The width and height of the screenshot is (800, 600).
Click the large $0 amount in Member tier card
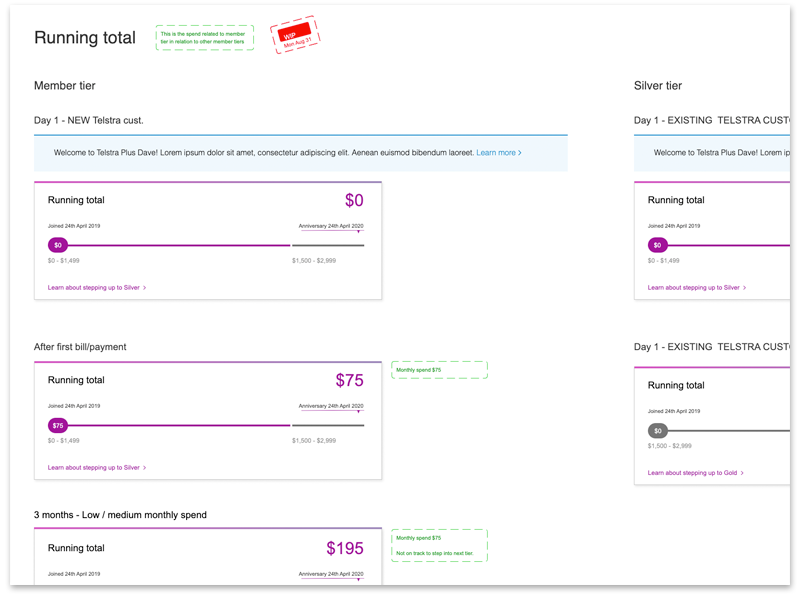coord(354,201)
